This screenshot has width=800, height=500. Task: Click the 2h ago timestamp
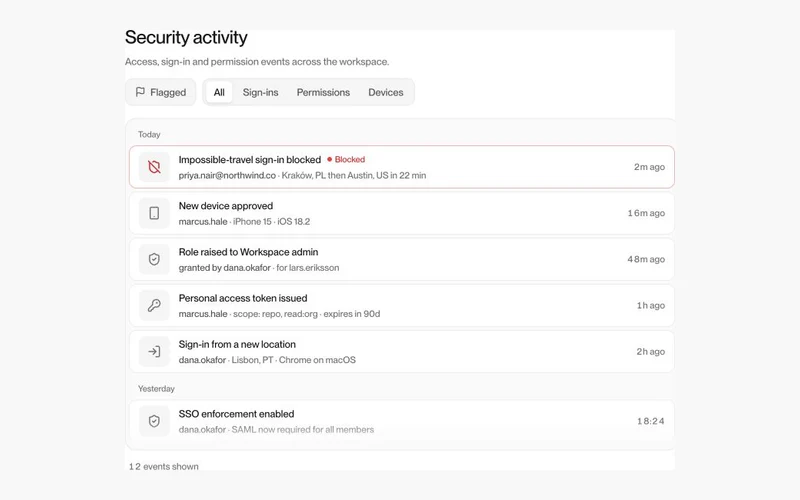click(x=651, y=352)
